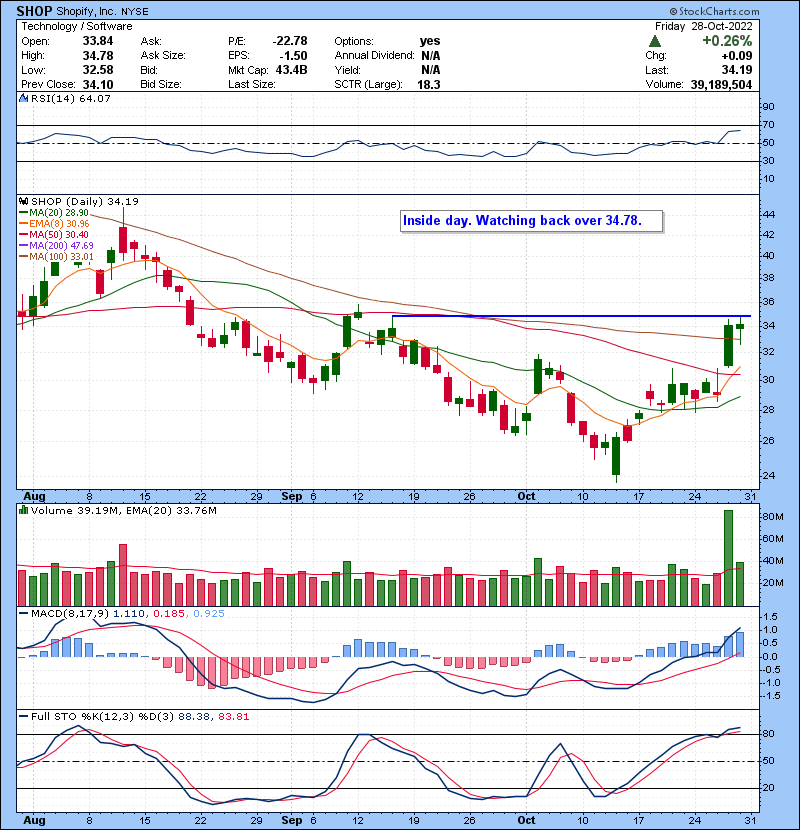Click the MACD histogram value 0.925
This screenshot has height=830, width=800.
[209, 613]
